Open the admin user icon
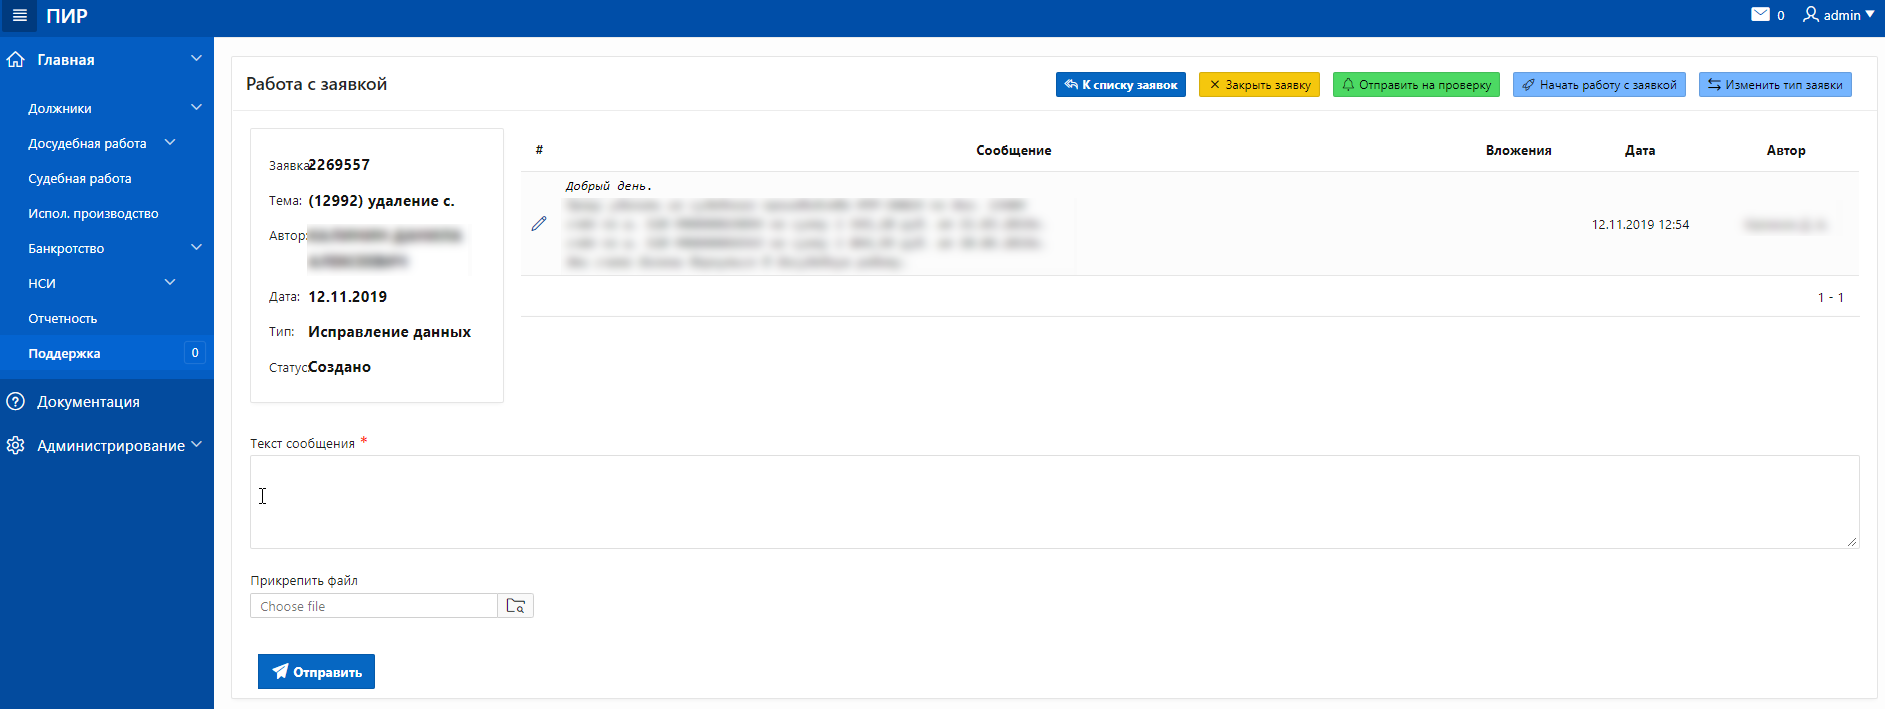Image resolution: width=1885 pixels, height=709 pixels. pos(1810,15)
